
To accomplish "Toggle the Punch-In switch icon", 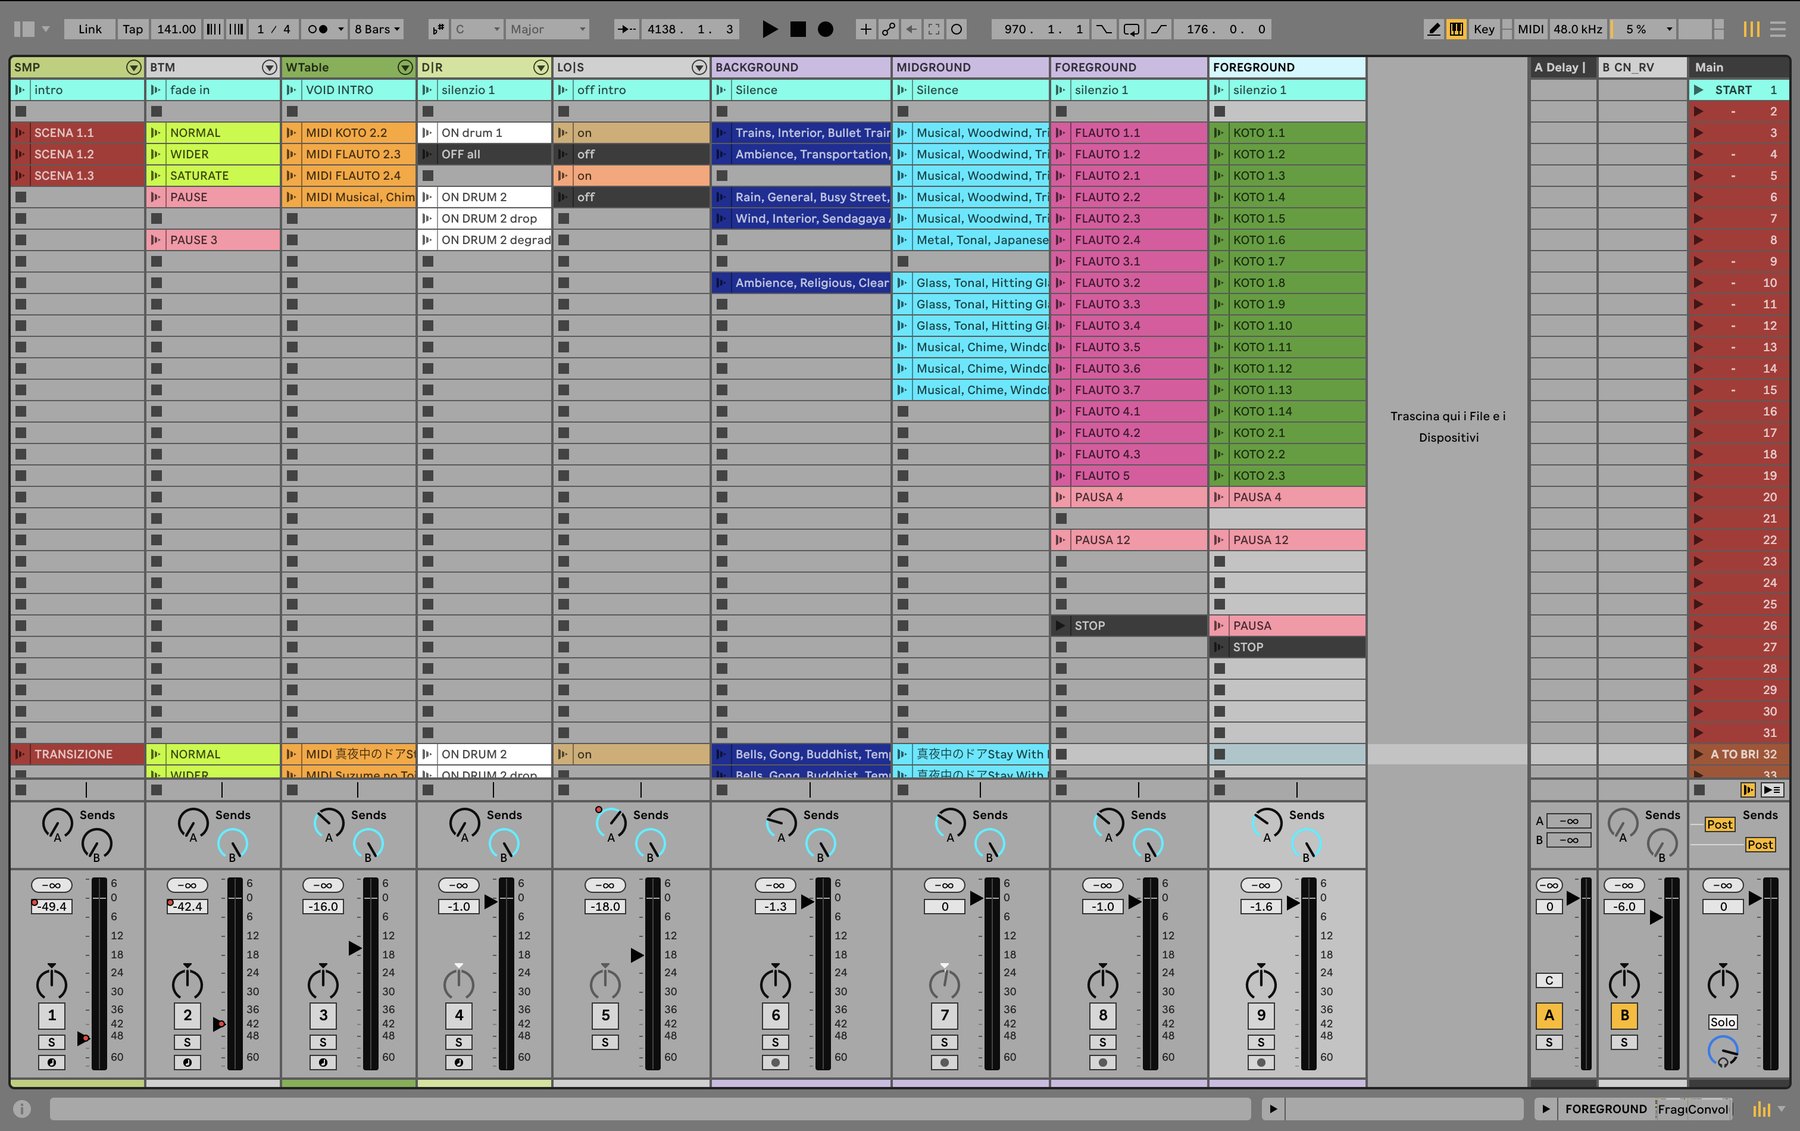I will click(x=1104, y=29).
